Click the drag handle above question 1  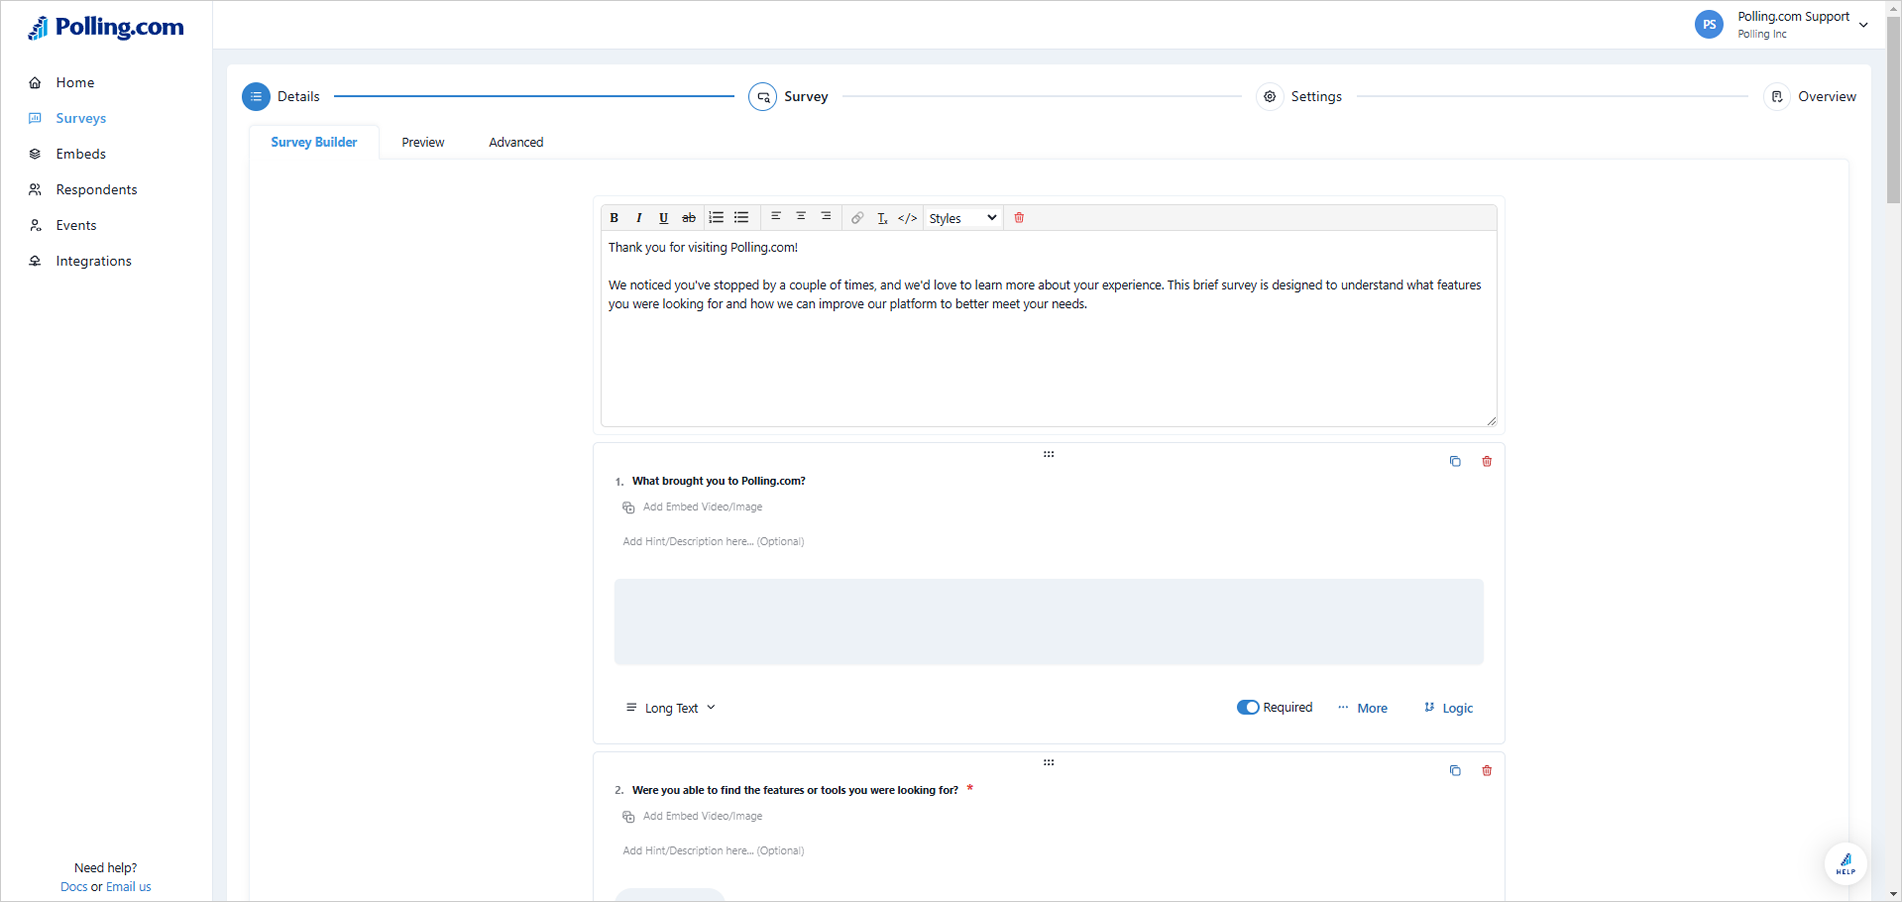coord(1049,454)
